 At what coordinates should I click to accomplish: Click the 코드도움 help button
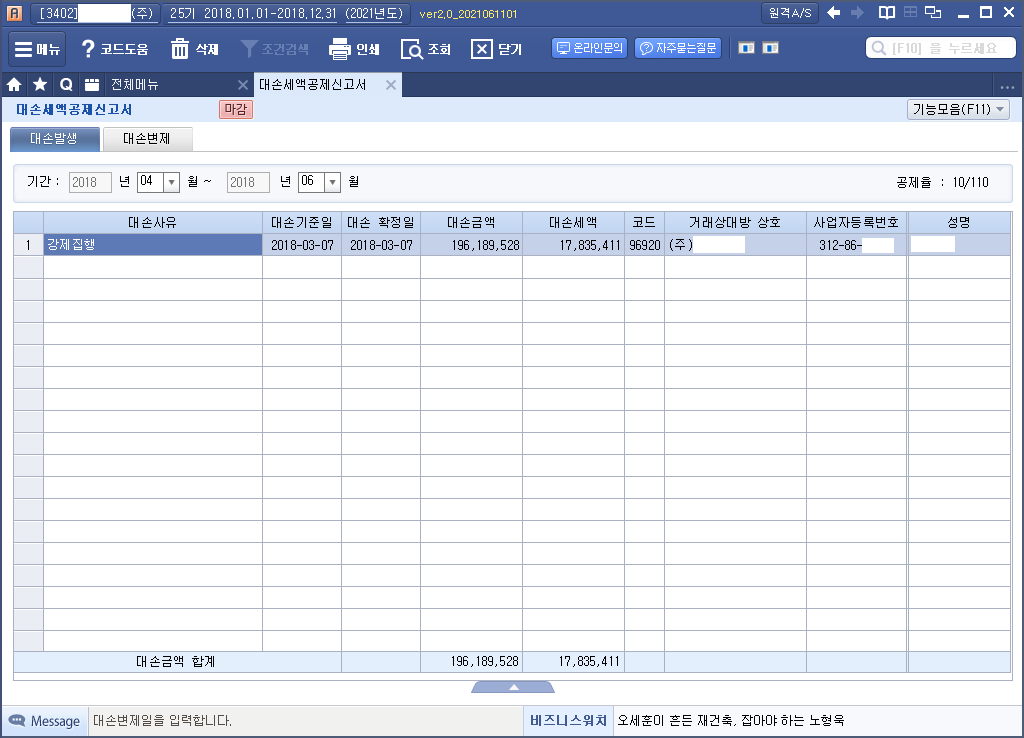[115, 49]
